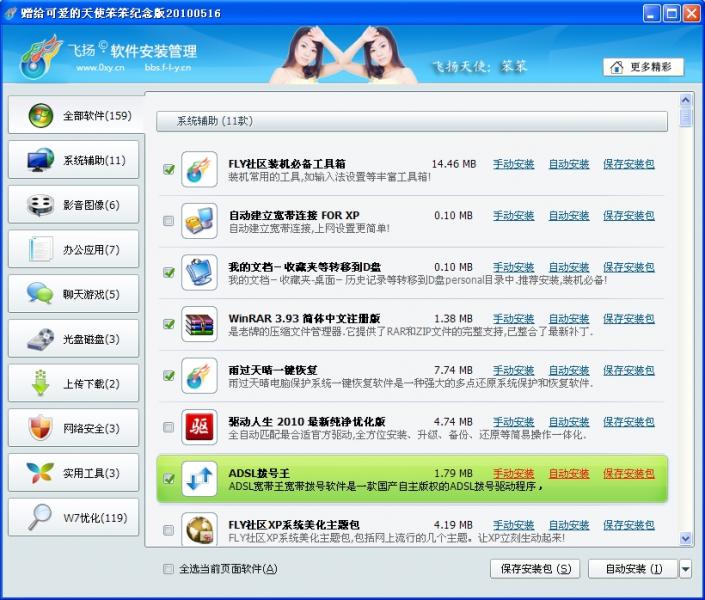Click 网络安全(3) category tab

[74, 428]
